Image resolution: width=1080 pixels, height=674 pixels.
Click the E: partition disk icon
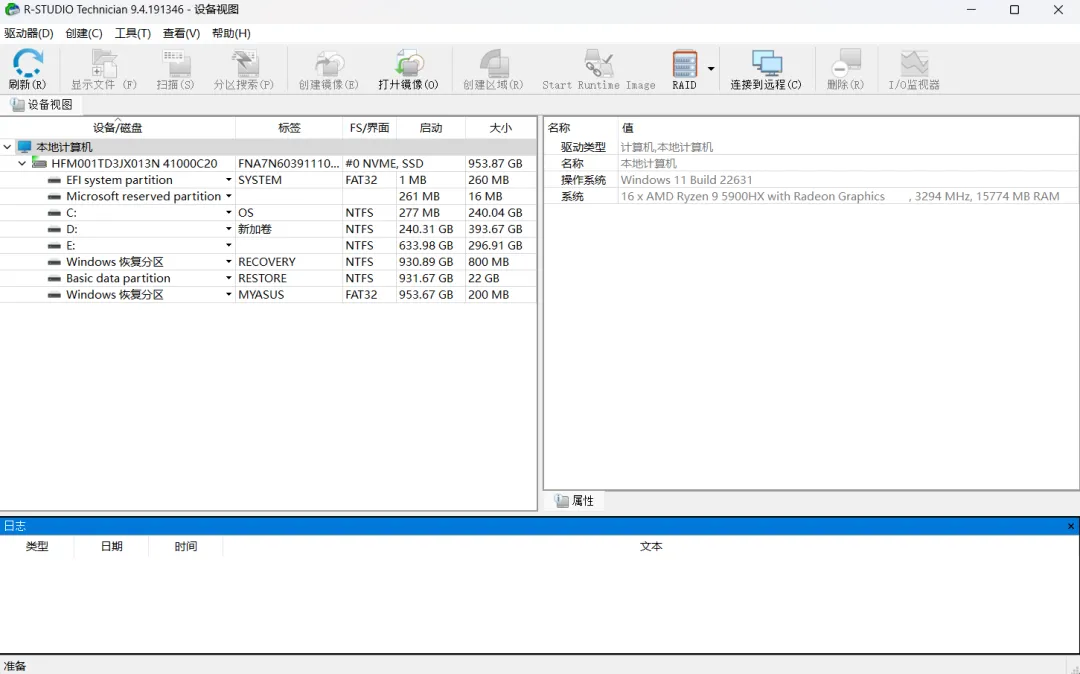pos(54,246)
